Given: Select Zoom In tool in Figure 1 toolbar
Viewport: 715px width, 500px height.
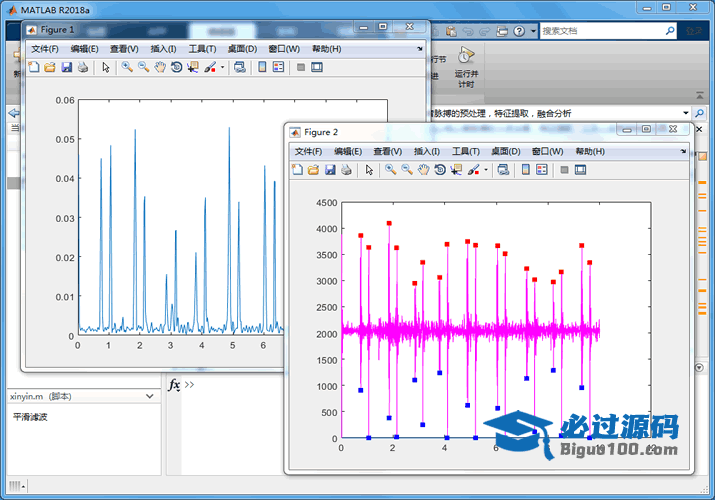Looking at the screenshot, I should click(127, 67).
